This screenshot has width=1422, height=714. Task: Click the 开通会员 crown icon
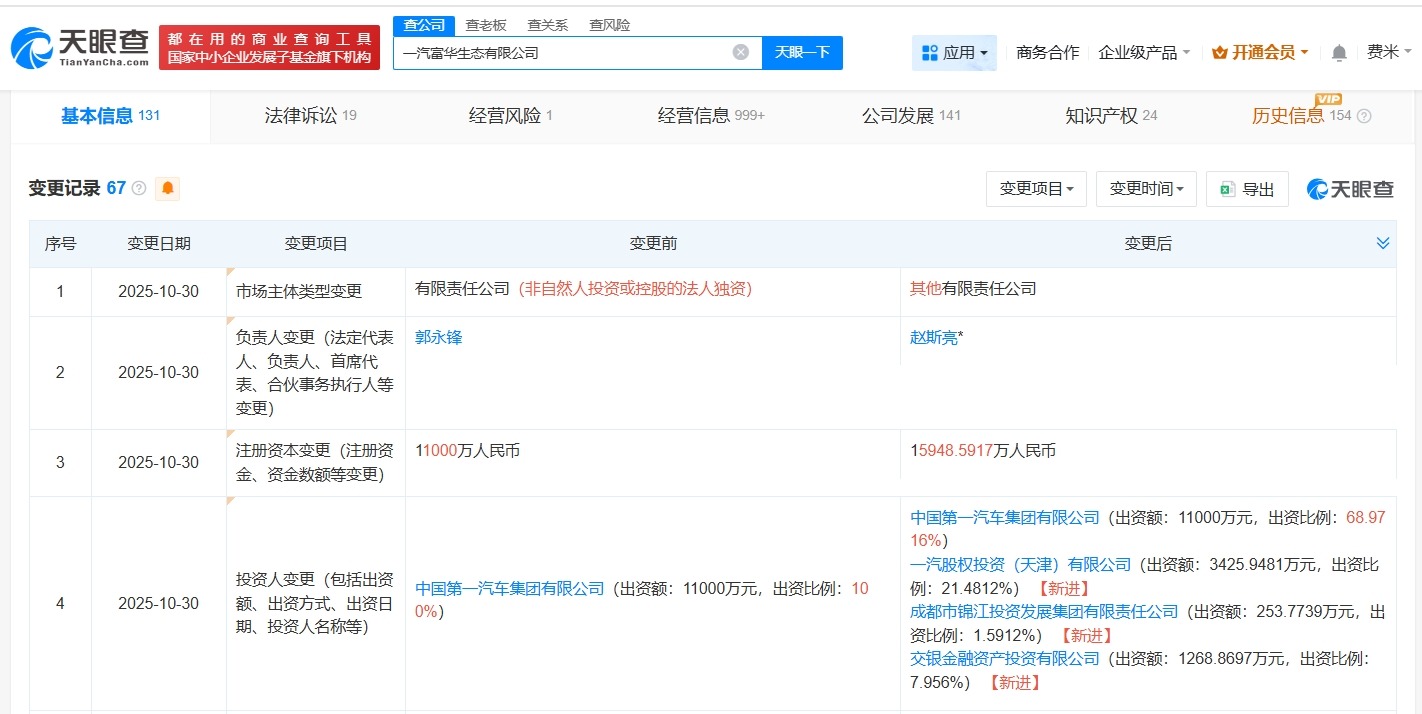click(1222, 52)
